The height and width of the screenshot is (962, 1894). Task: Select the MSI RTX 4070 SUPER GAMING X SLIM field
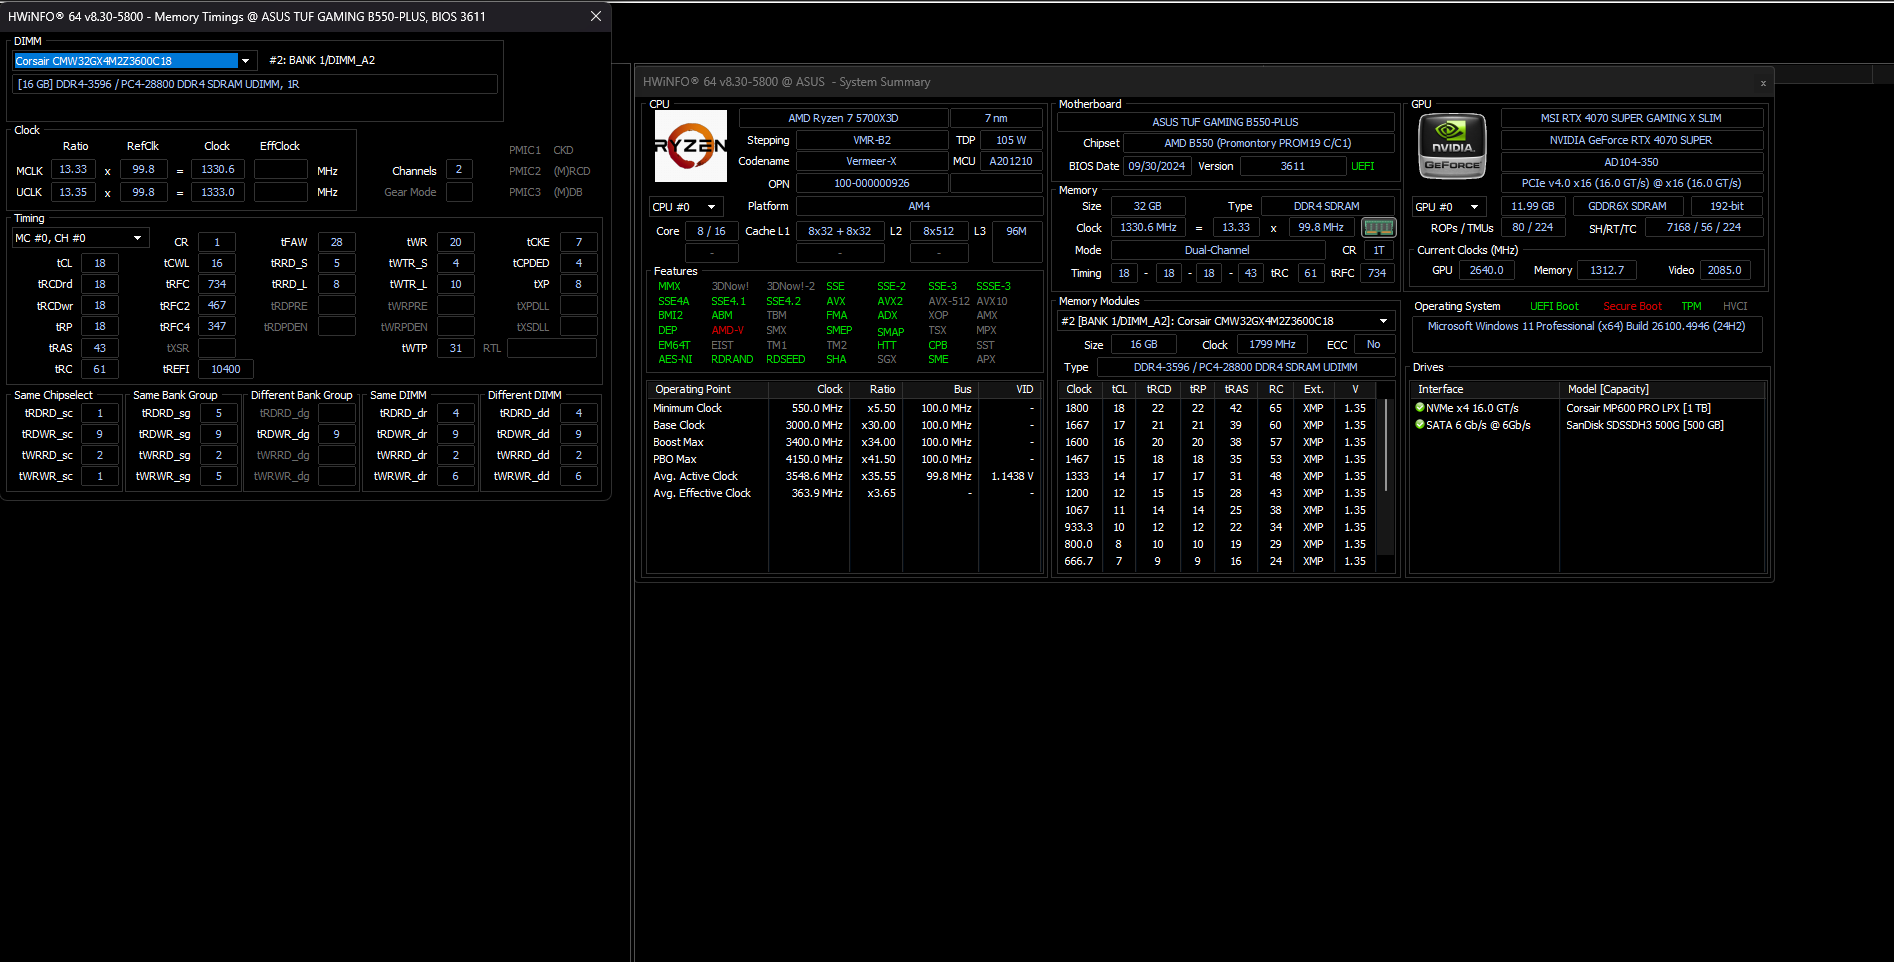click(1631, 118)
